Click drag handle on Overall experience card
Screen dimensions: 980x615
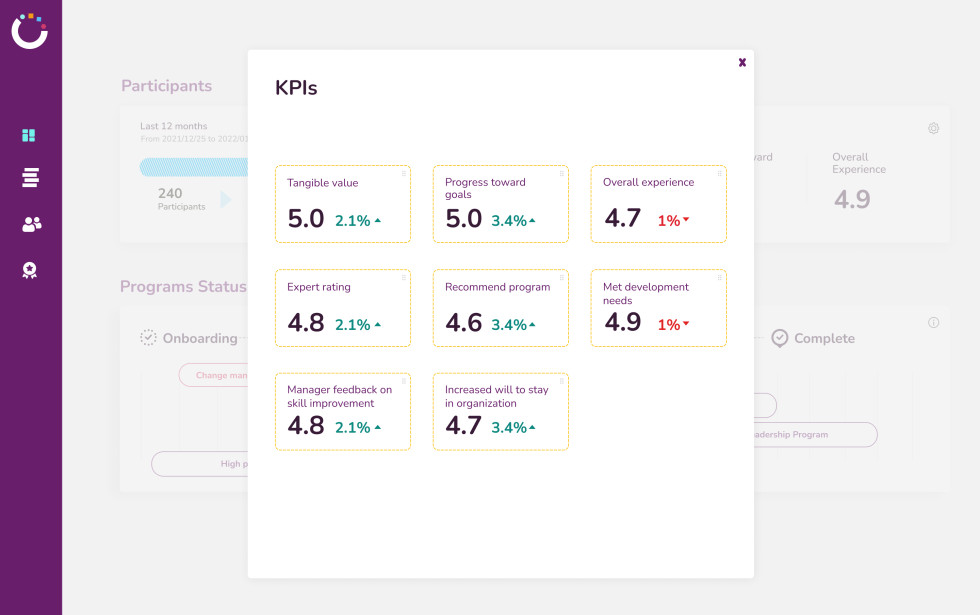tap(719, 173)
